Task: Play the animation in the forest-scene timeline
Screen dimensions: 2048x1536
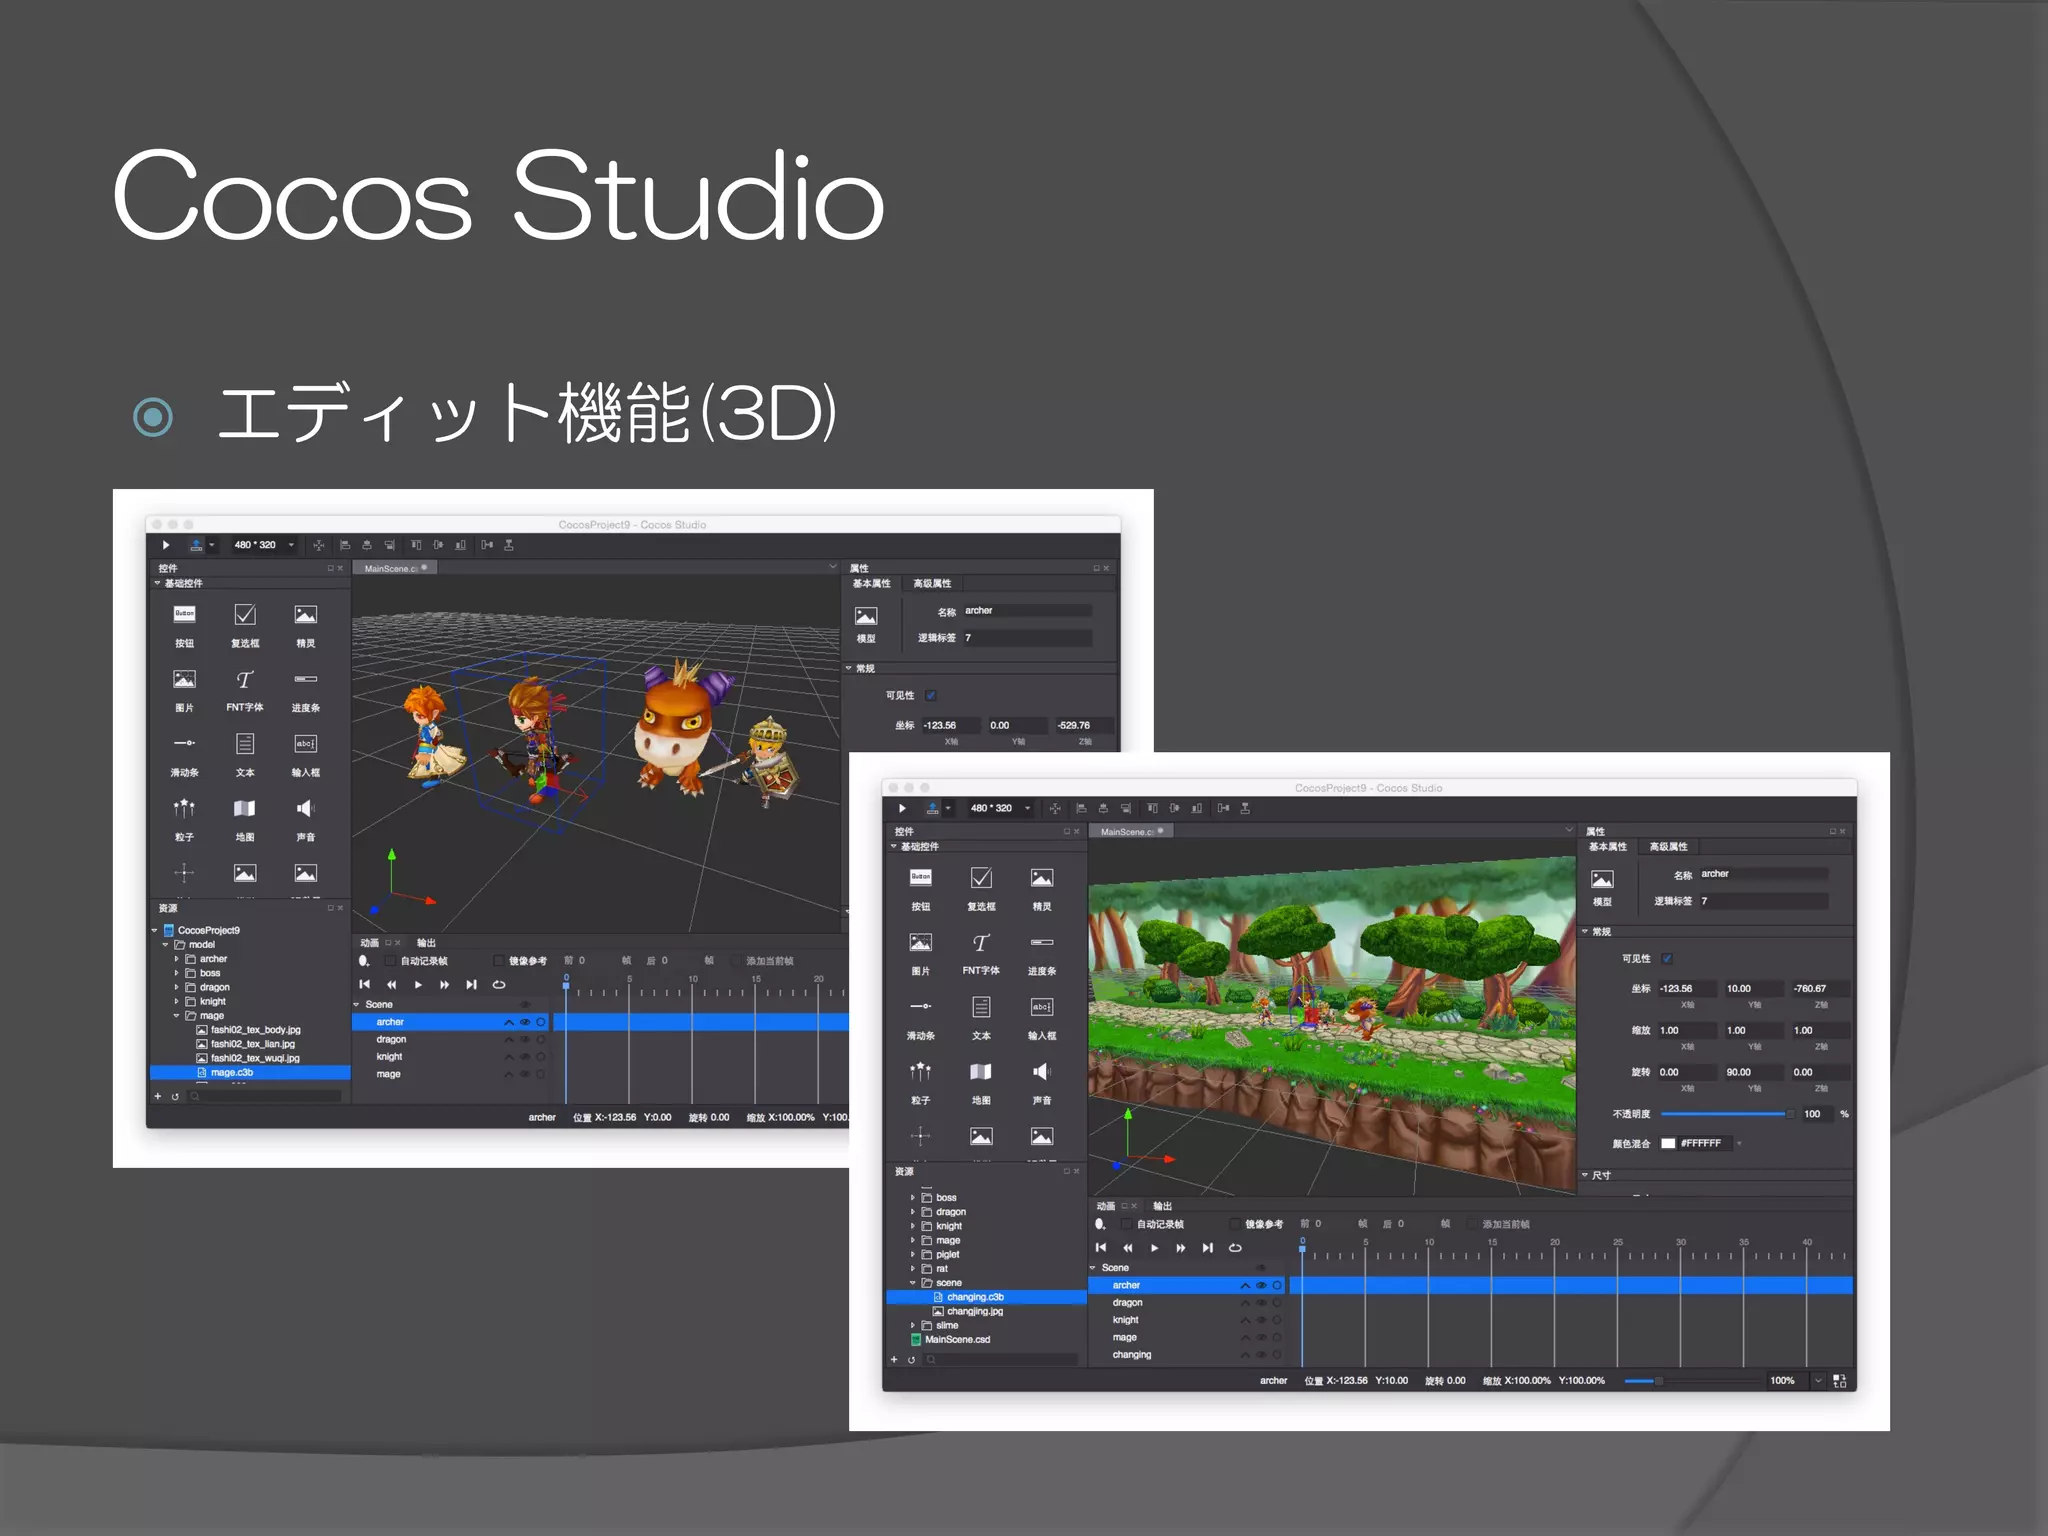Action: 1154,1248
